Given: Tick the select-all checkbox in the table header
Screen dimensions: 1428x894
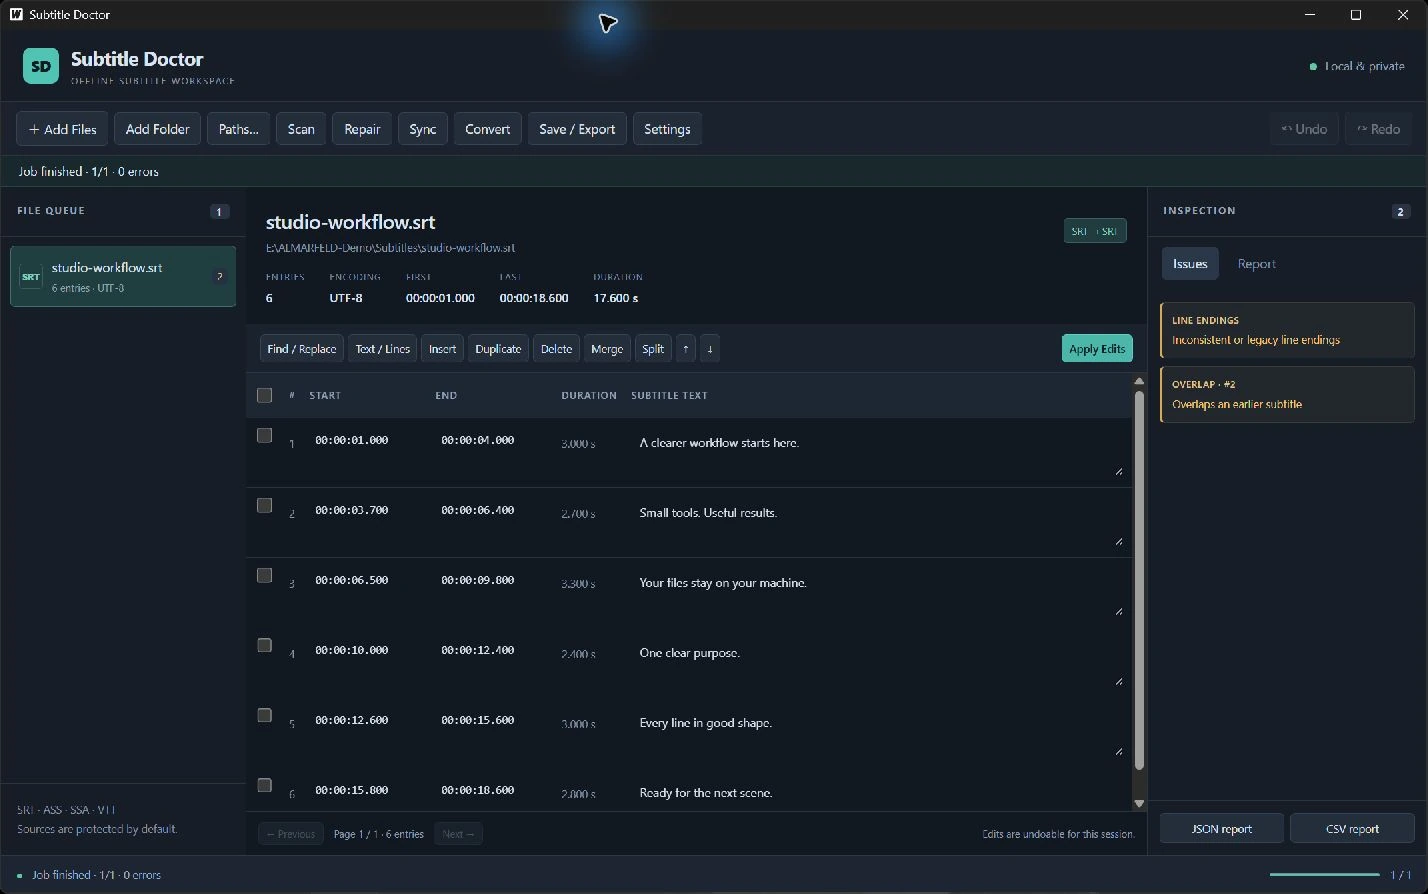Looking at the screenshot, I should tap(264, 395).
